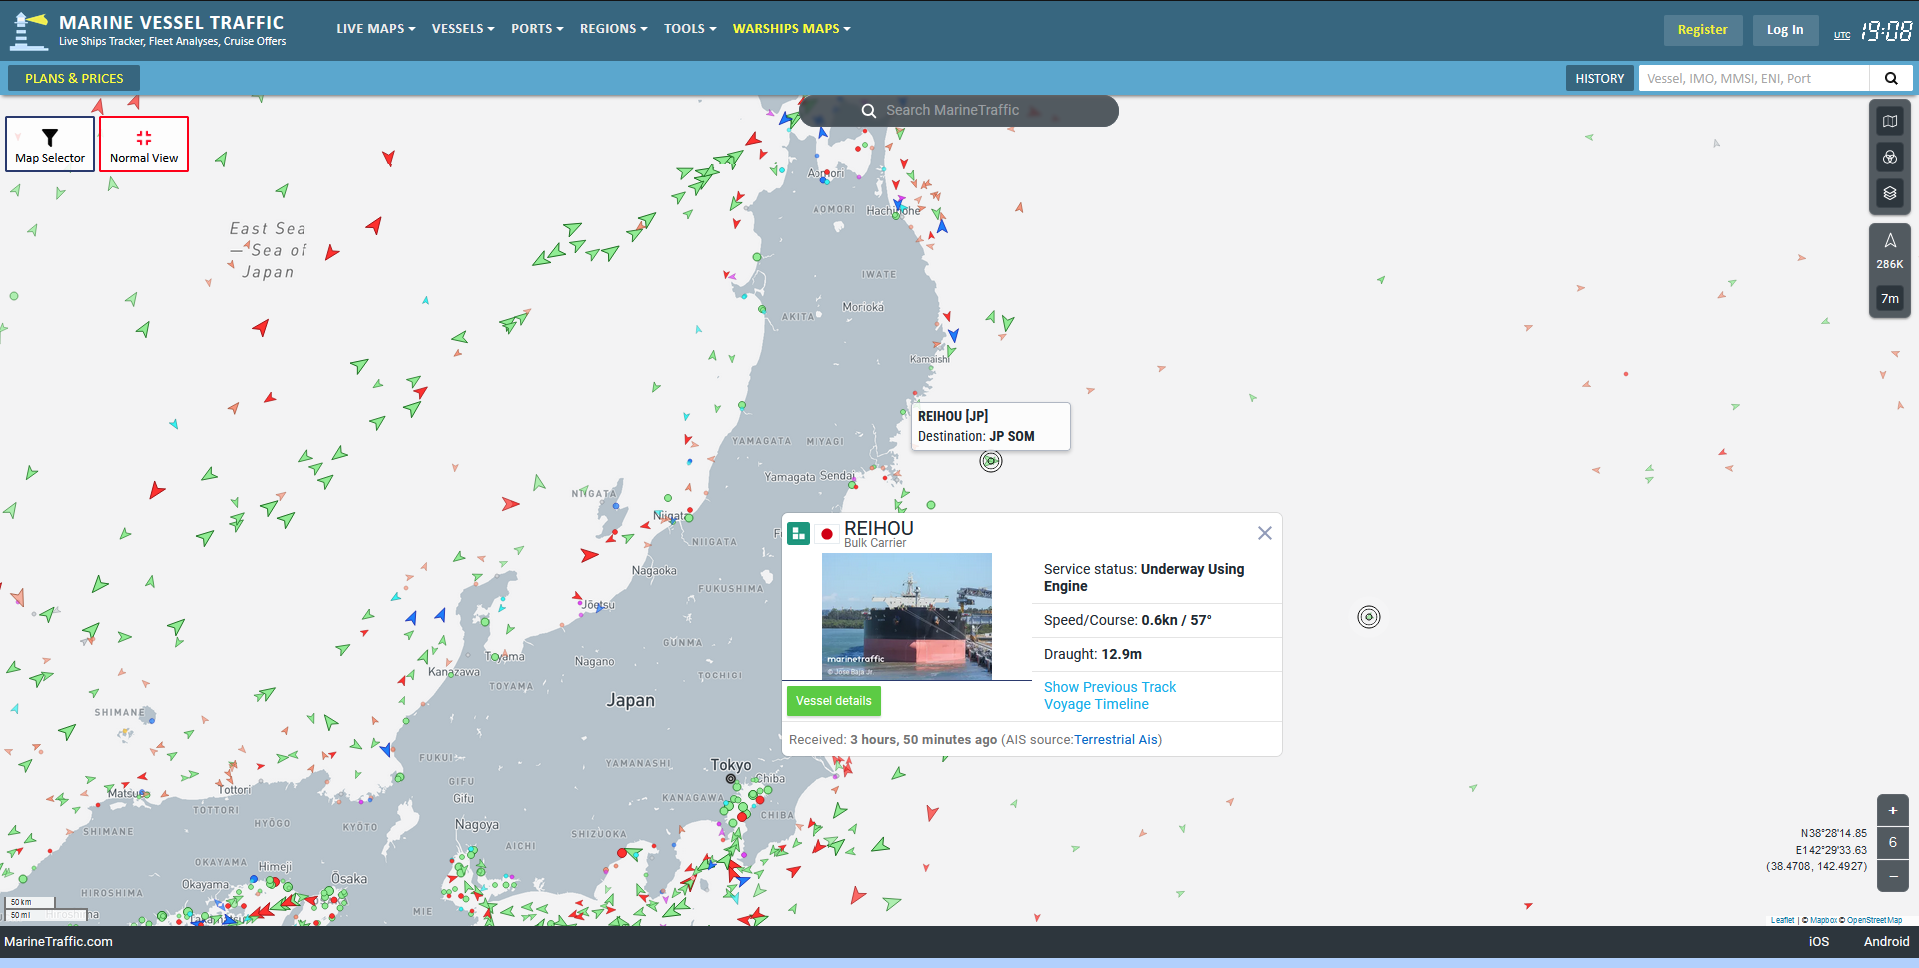
Task: Click the lighthouse site logo
Action: 28,30
